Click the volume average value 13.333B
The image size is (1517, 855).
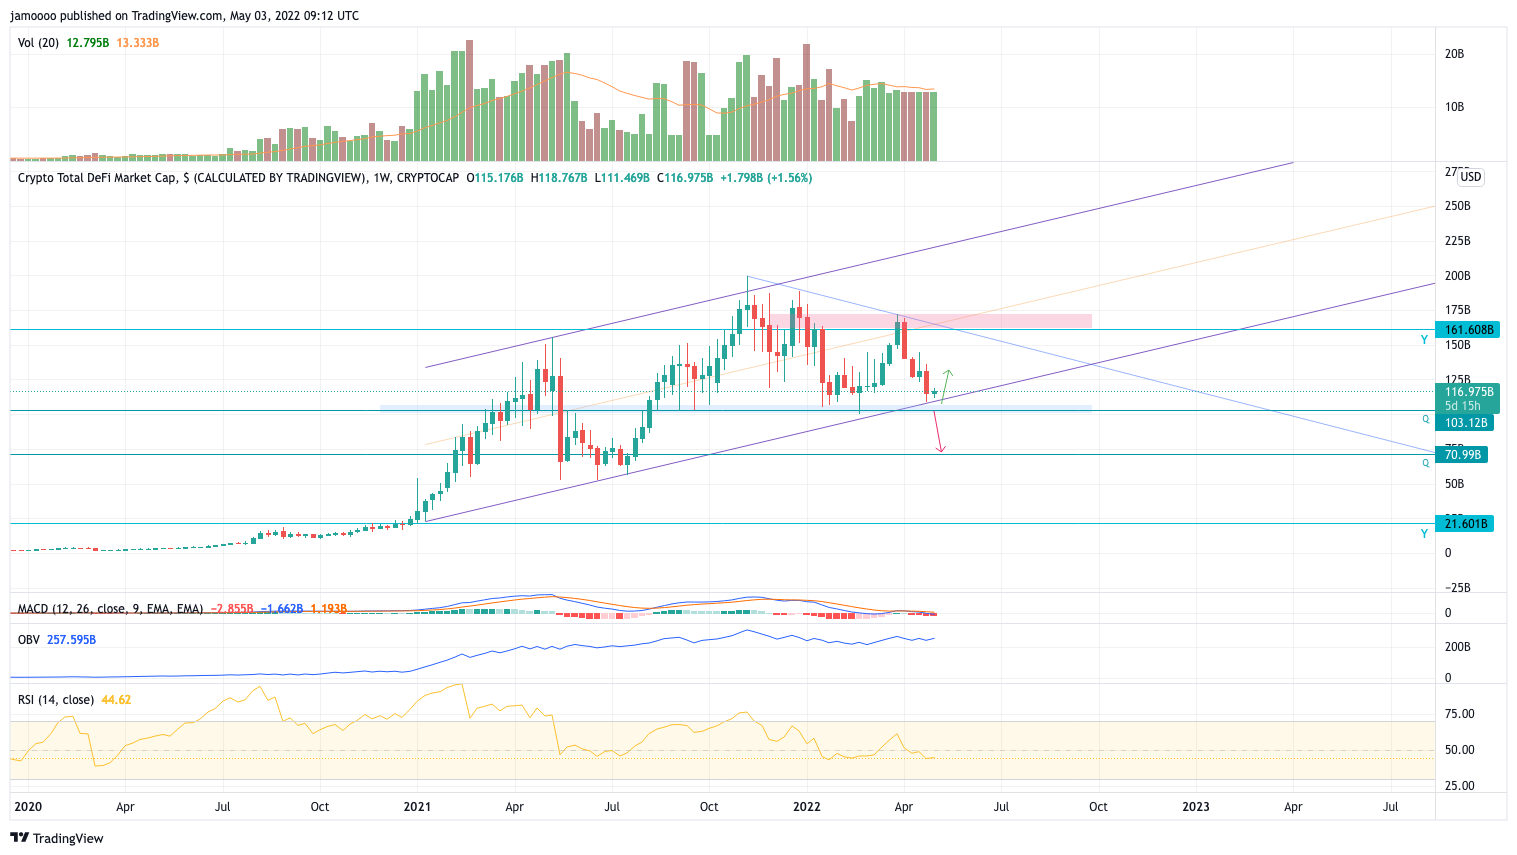(x=138, y=43)
